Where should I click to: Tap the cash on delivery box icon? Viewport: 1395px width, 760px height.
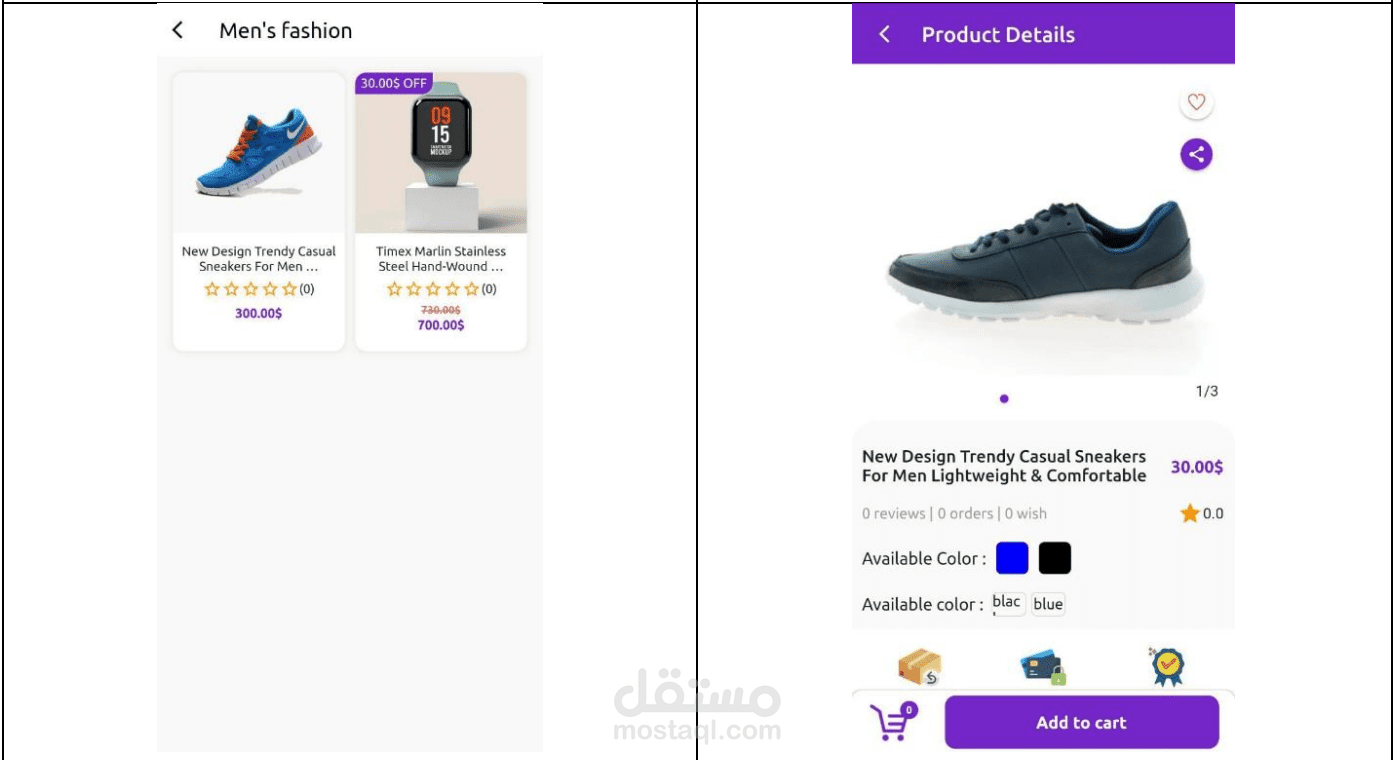(919, 667)
